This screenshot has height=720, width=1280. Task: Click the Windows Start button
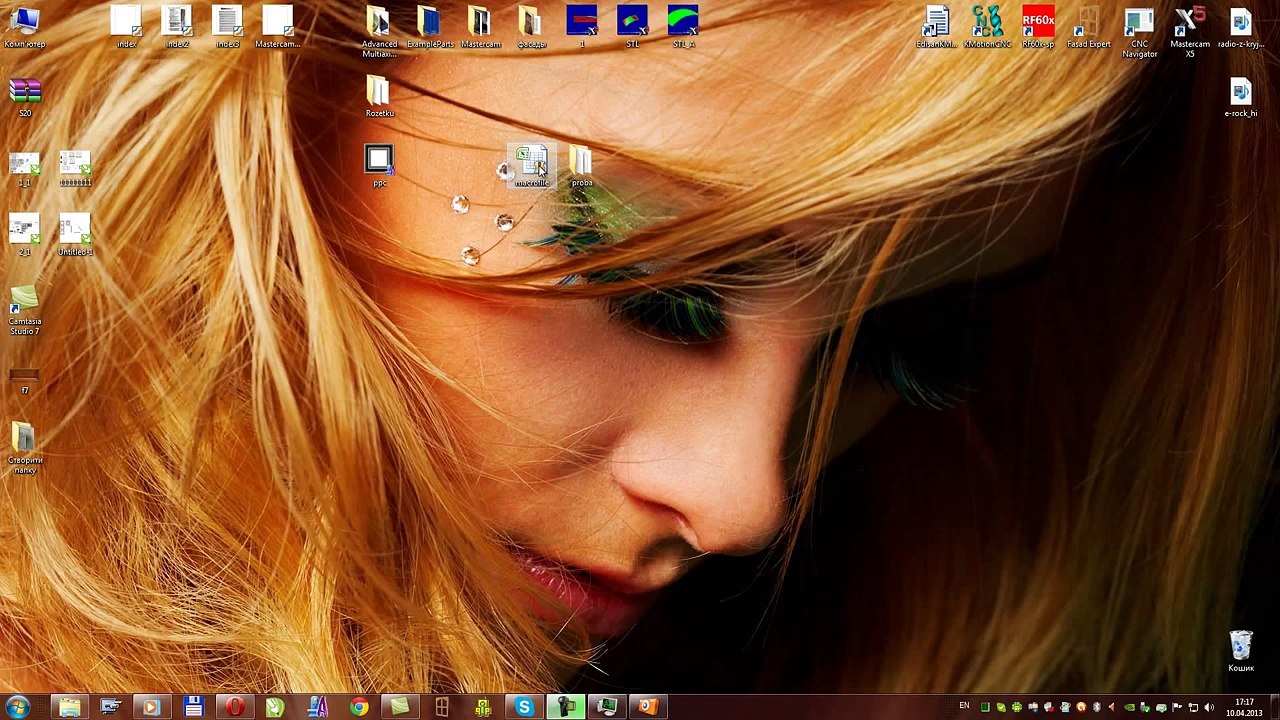18,707
